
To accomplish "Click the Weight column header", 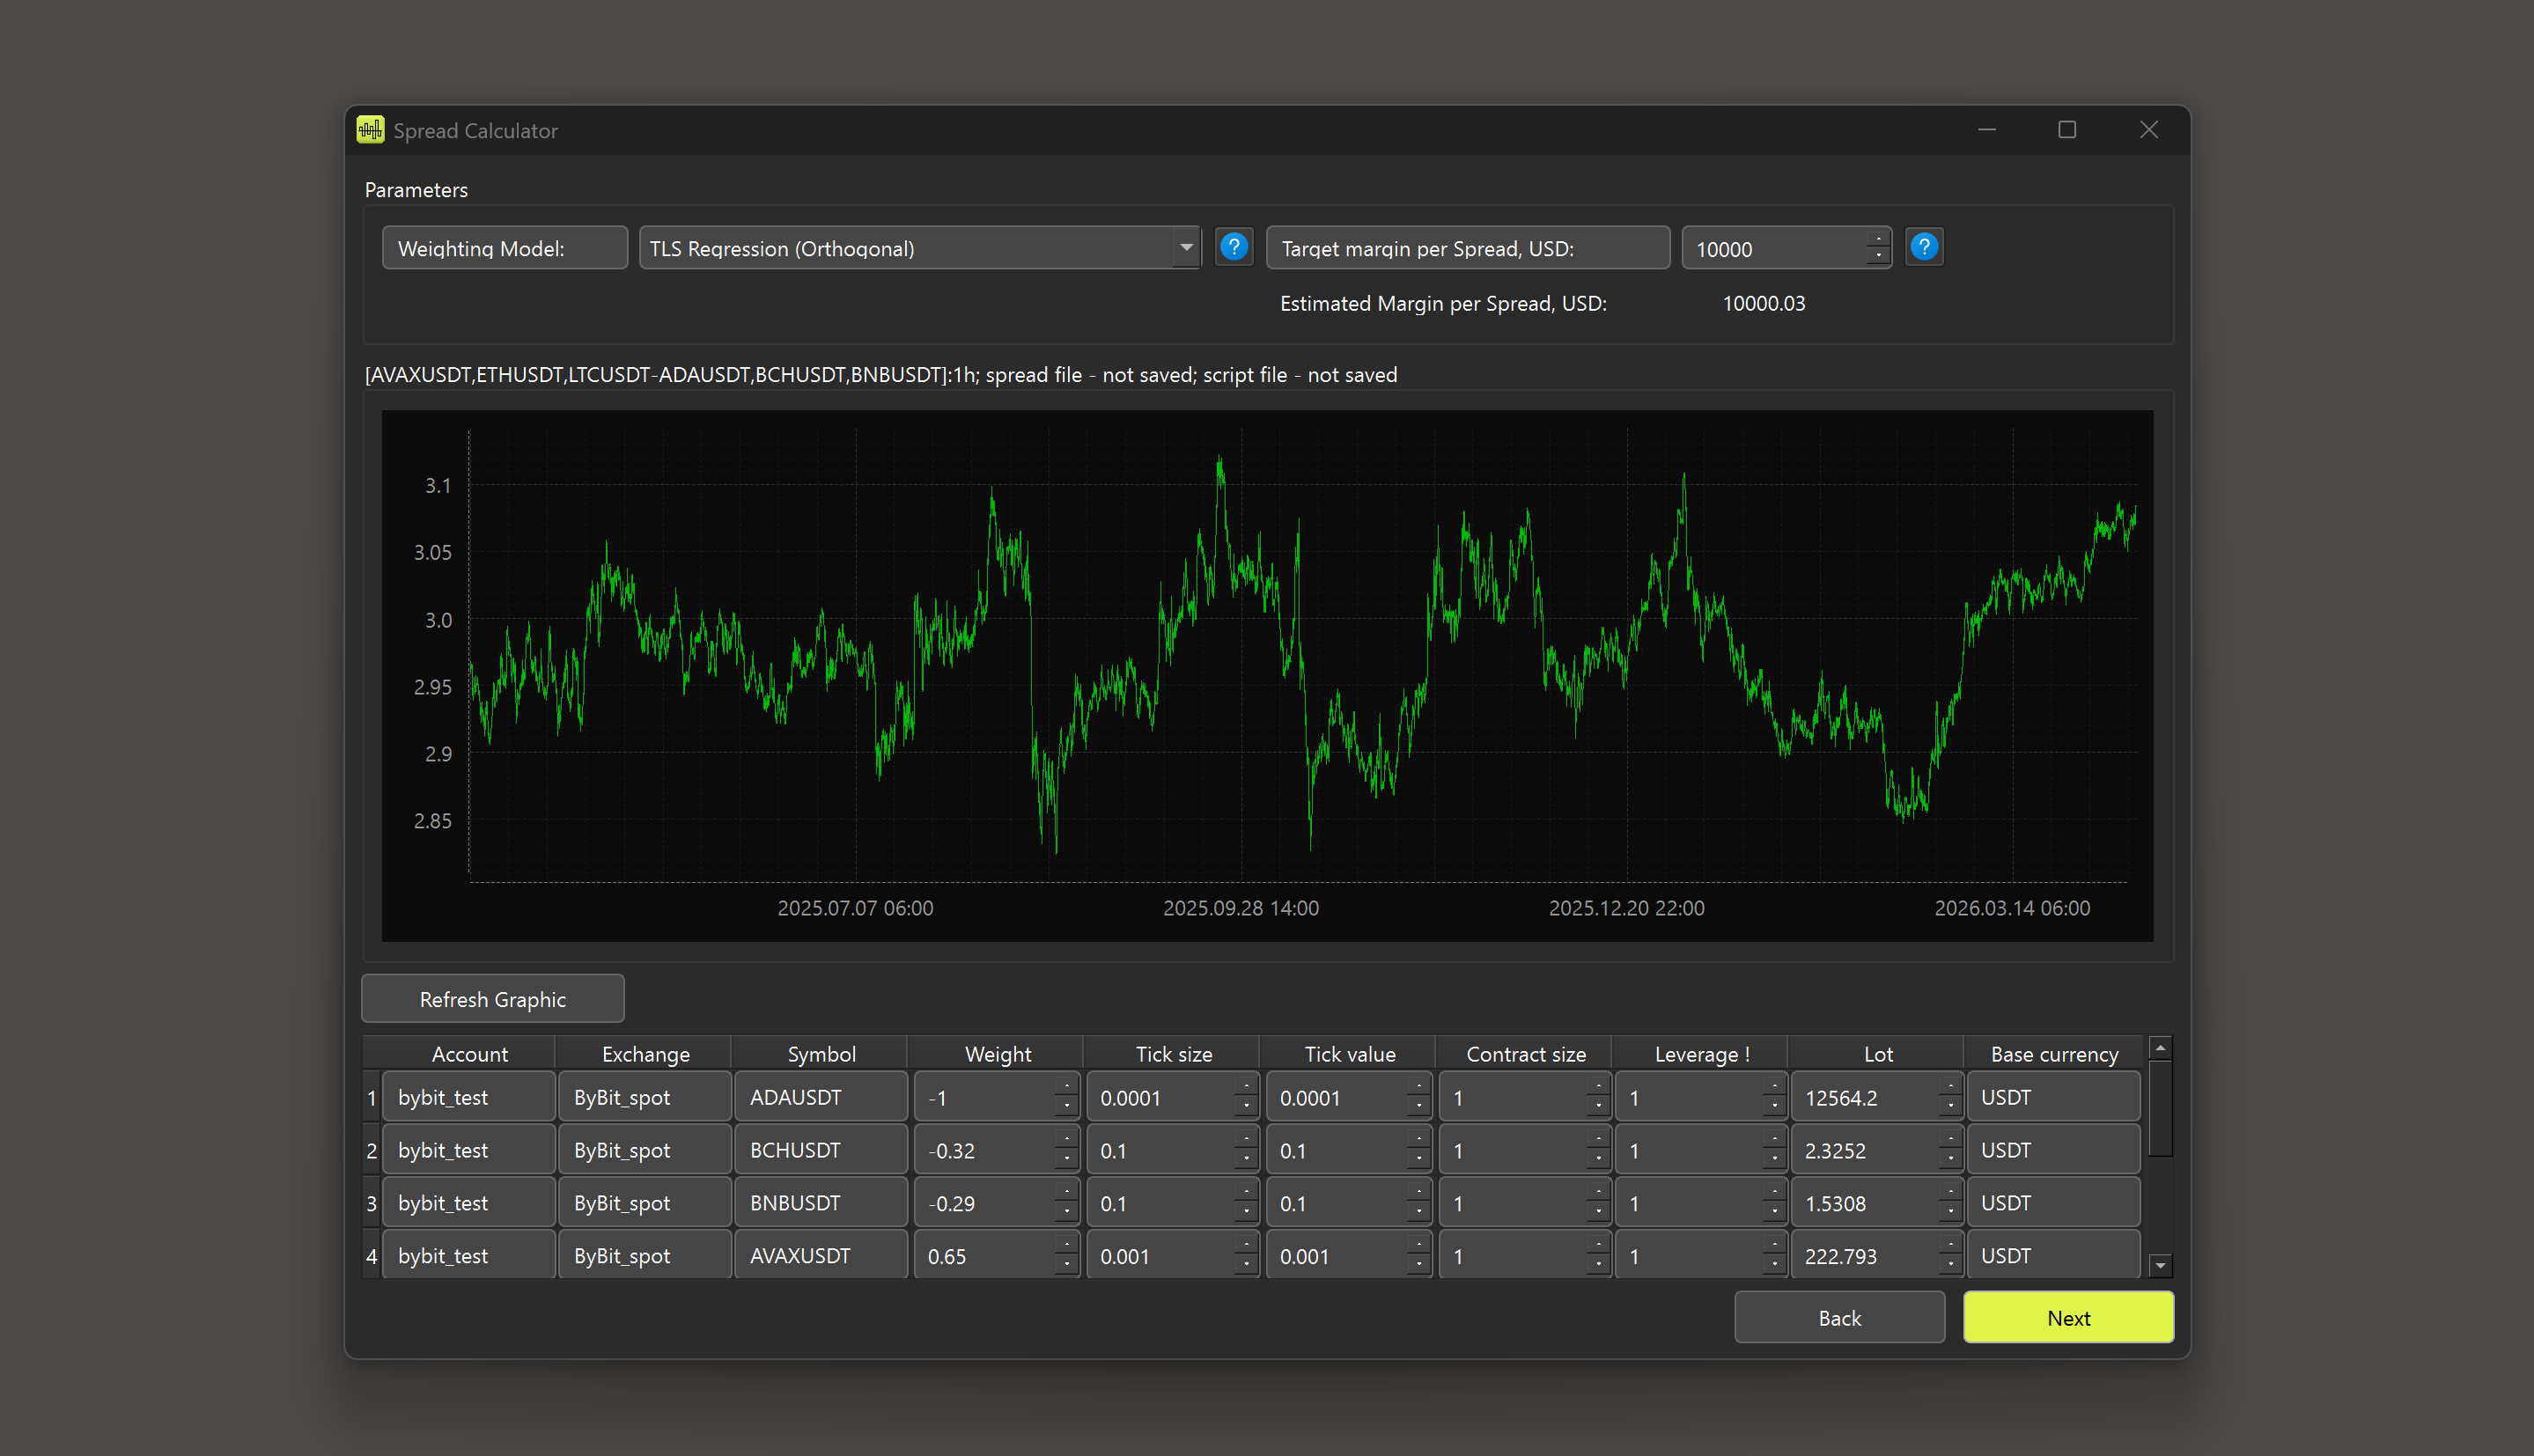I will pos(997,1054).
